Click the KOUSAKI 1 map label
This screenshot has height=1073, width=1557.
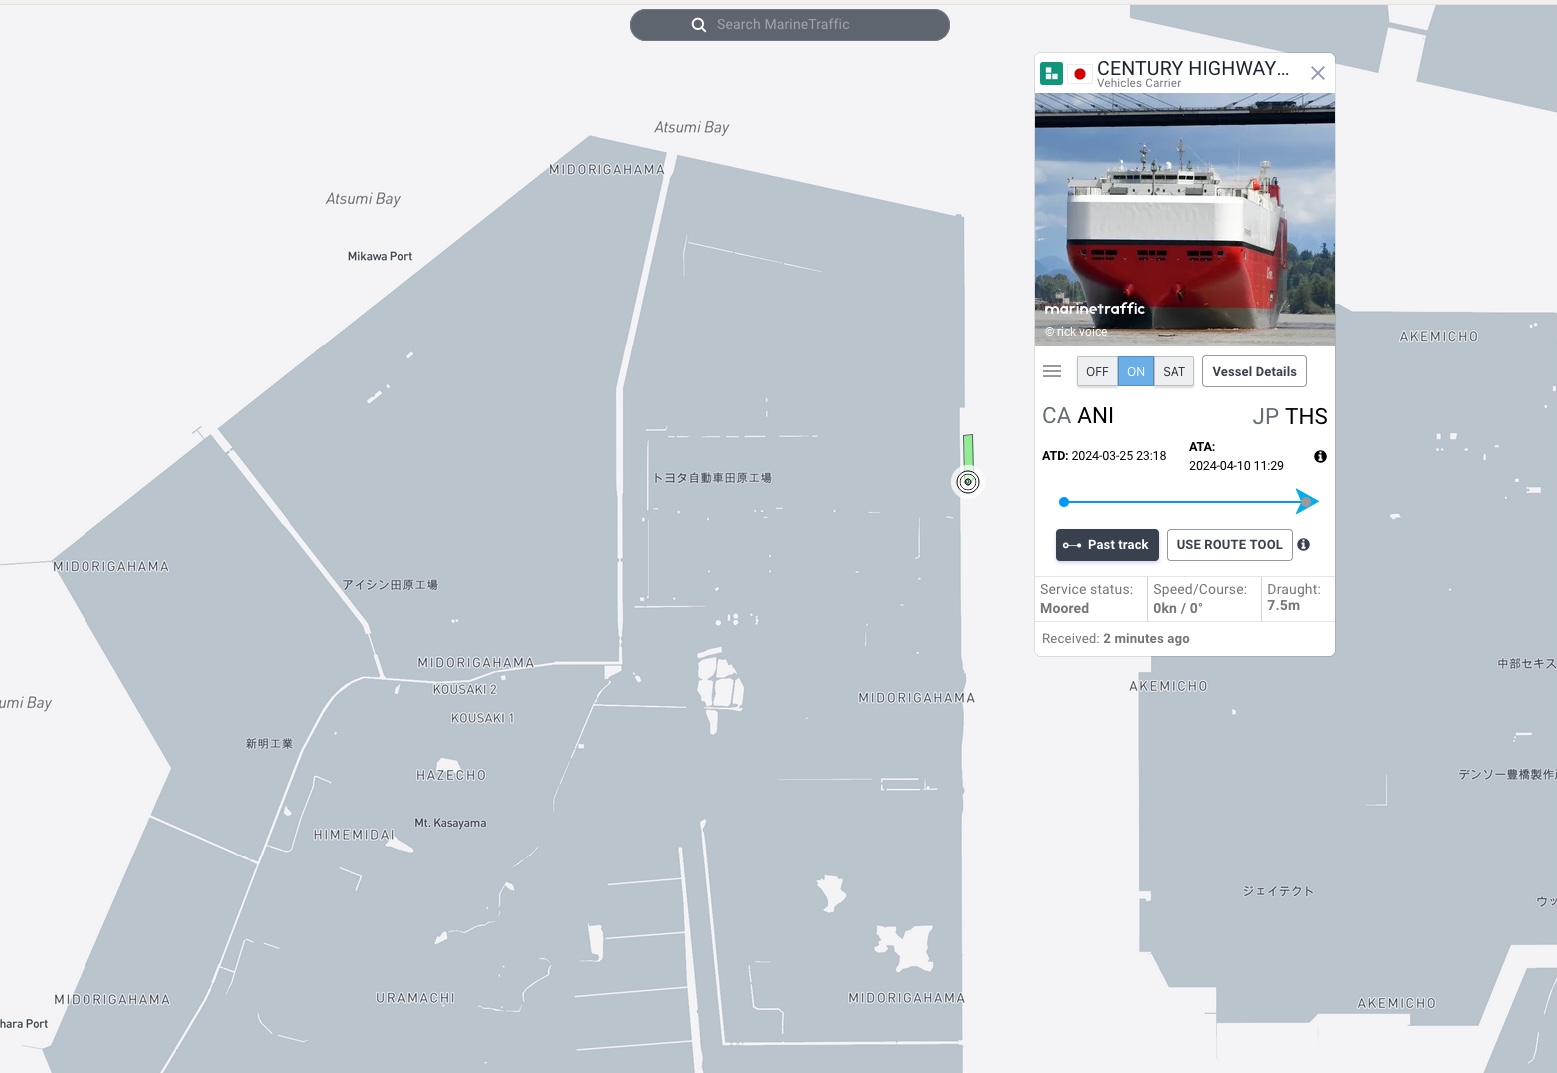coord(482,718)
